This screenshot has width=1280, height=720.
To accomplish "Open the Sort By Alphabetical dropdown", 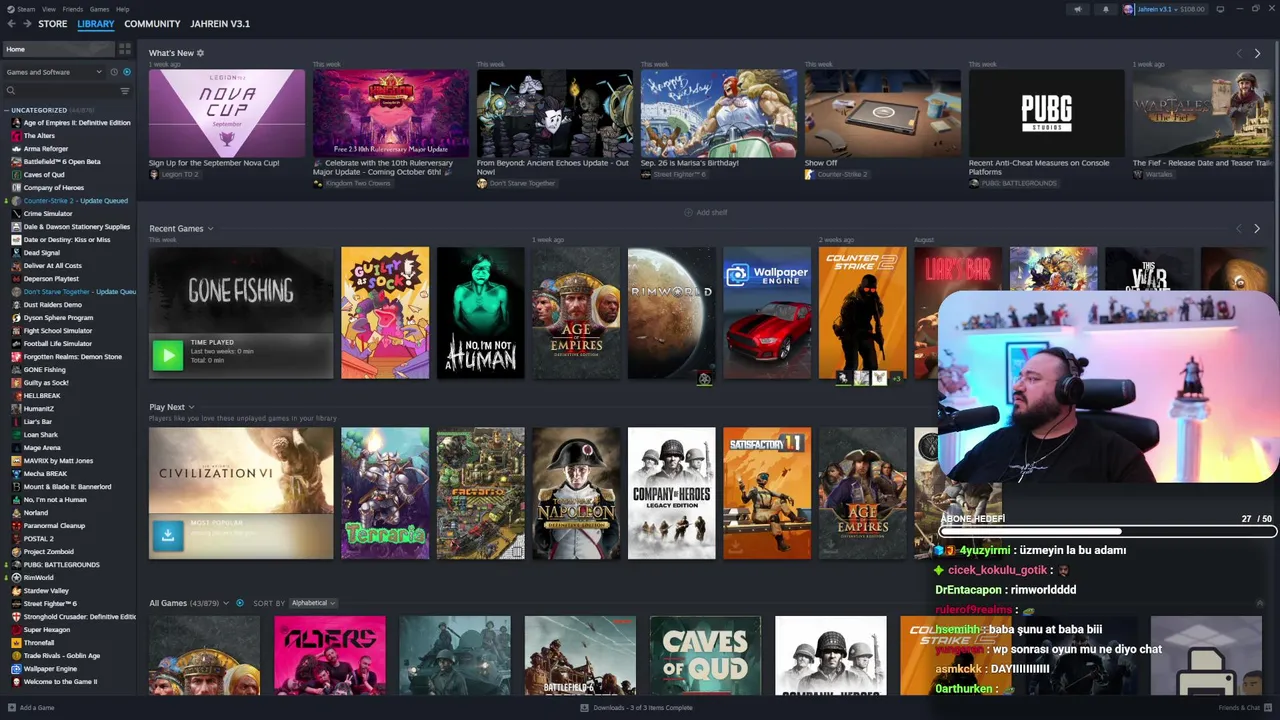I will point(313,603).
